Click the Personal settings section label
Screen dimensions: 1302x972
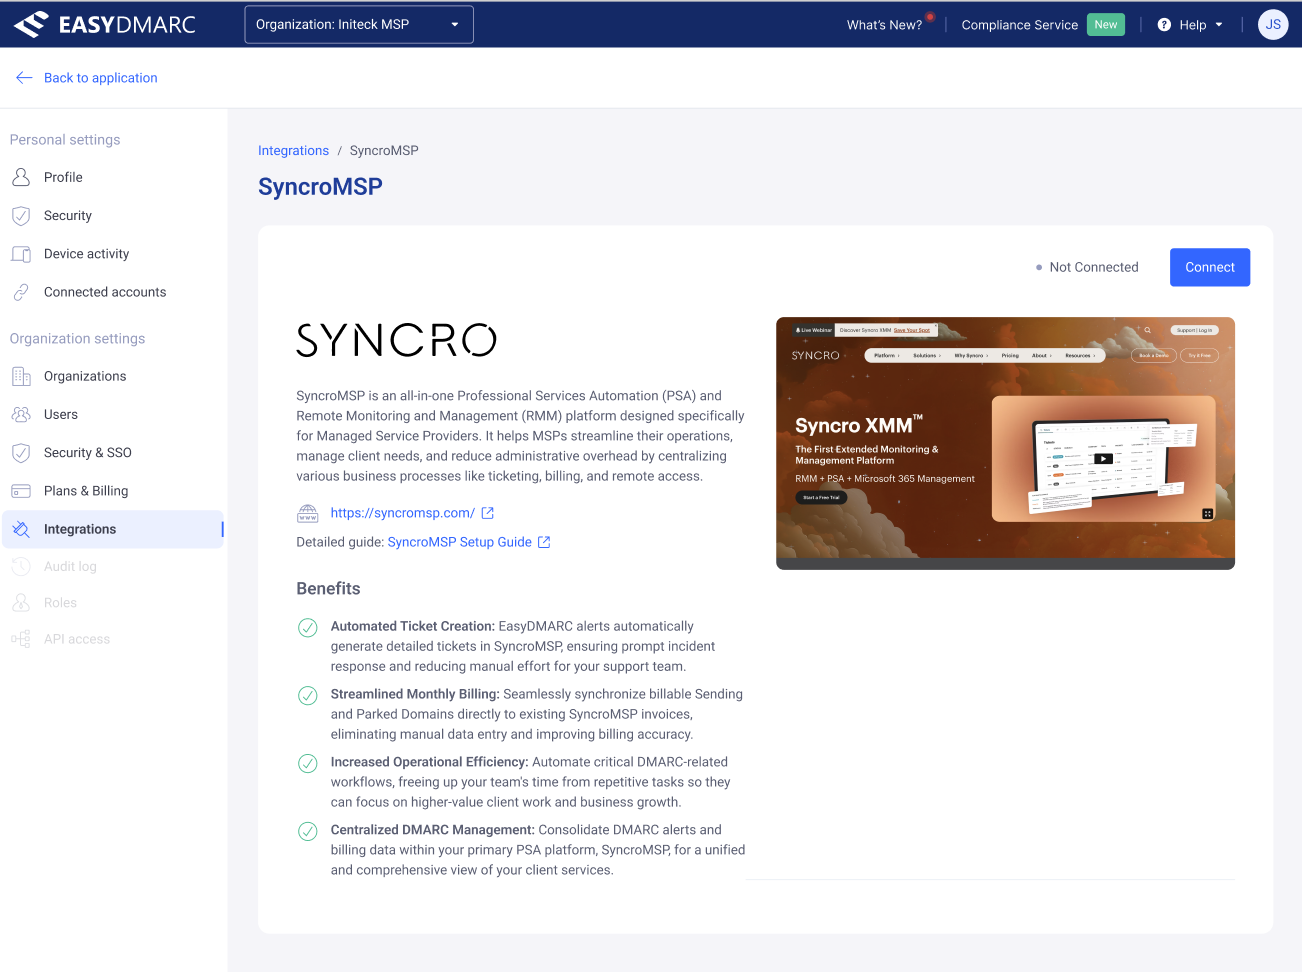click(x=65, y=140)
